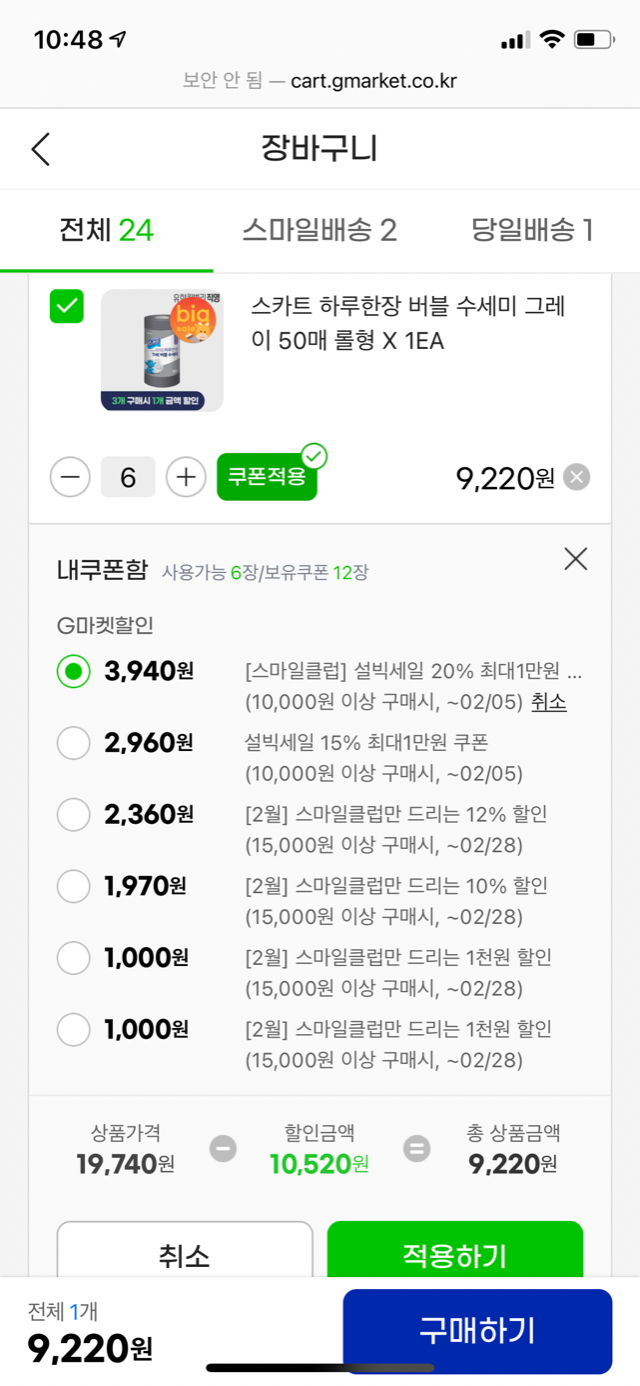
Task: Select the 2,960원 coupon option
Action: [74, 743]
